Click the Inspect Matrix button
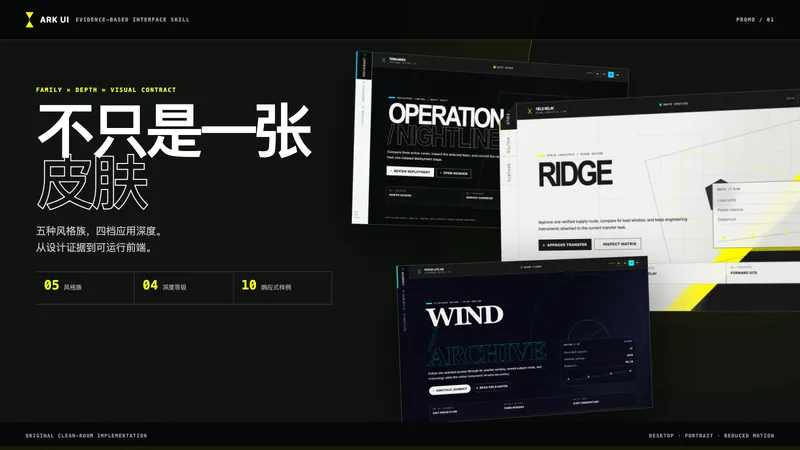800x450 pixels. click(618, 244)
